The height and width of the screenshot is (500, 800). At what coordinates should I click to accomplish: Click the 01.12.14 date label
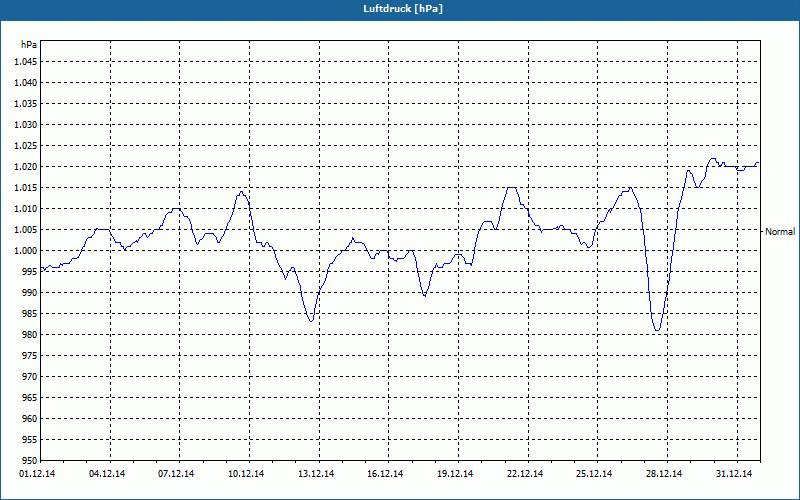[x=37, y=474]
